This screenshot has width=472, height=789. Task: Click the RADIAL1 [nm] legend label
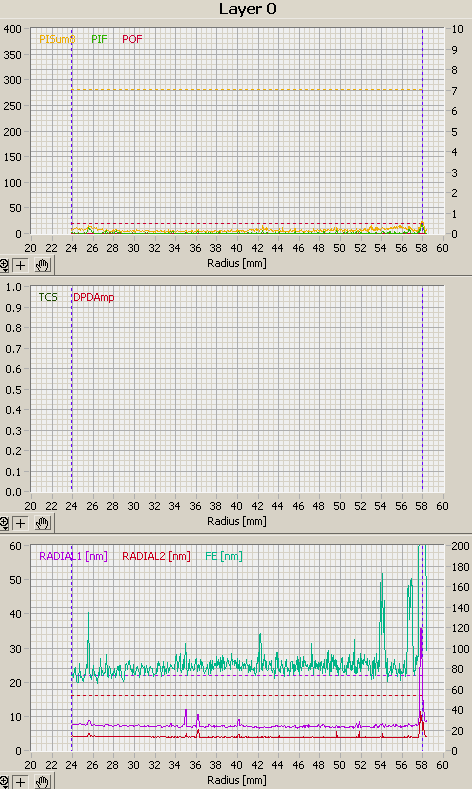pyautogui.click(x=73, y=556)
